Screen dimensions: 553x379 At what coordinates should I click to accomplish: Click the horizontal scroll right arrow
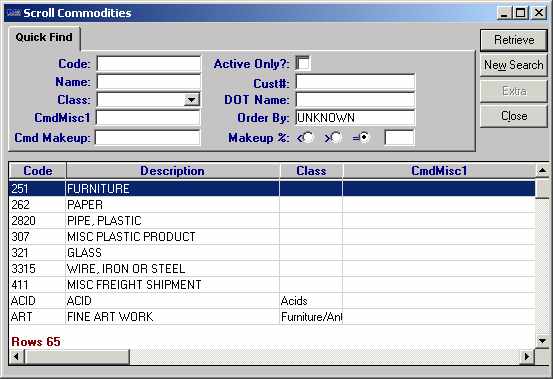pos(527,357)
